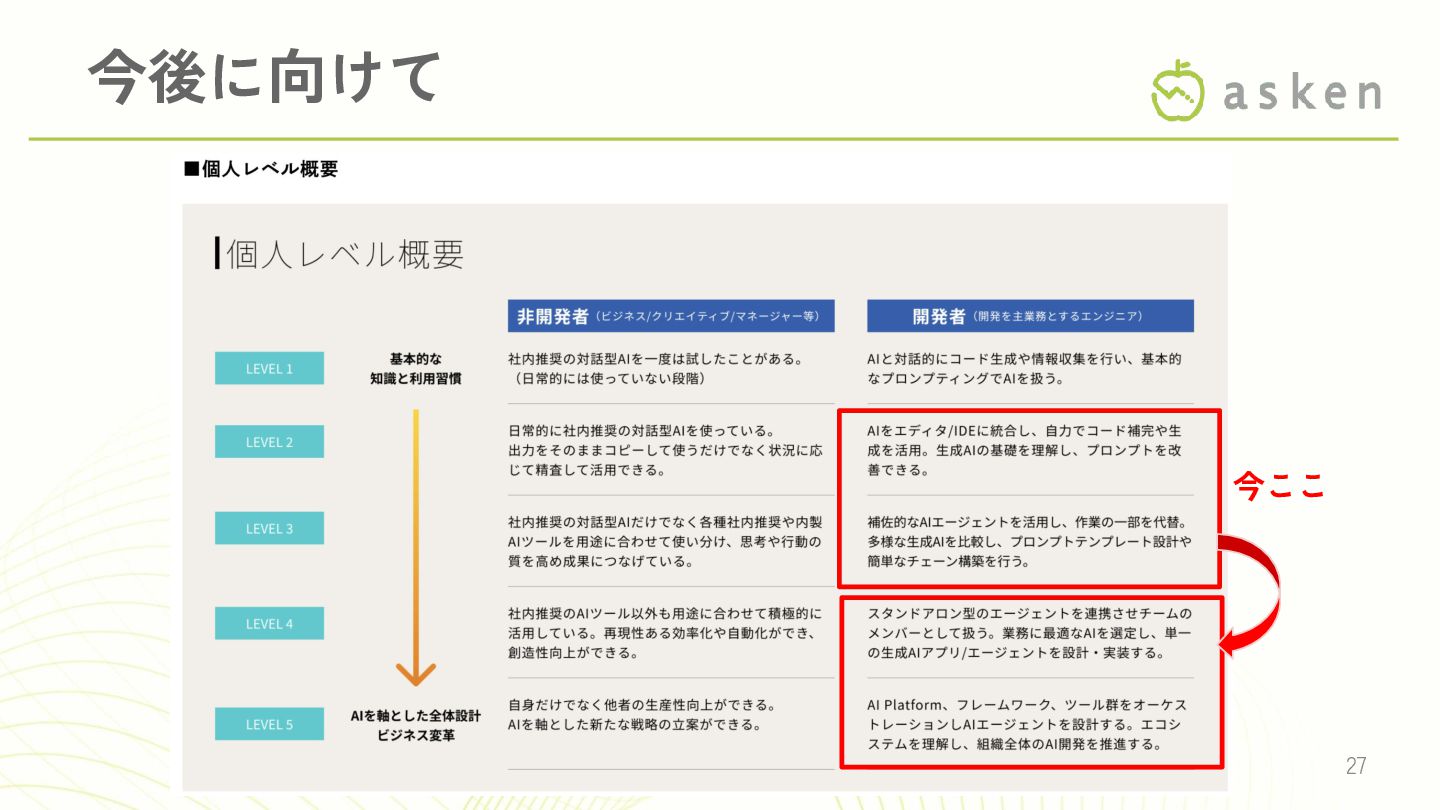Click the ■個人レベル概要 subheading
Image resolution: width=1440 pixels, height=810 pixels.
(x=261, y=169)
